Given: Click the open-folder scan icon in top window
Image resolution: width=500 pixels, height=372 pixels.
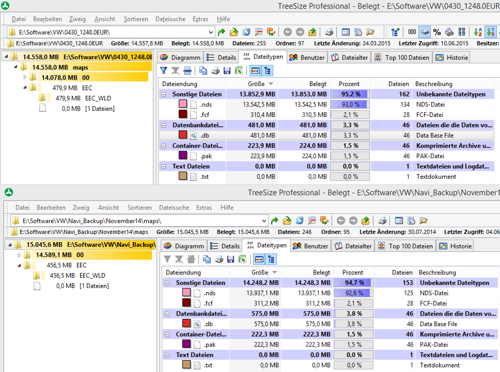Looking at the screenshot, I should 234,32.
